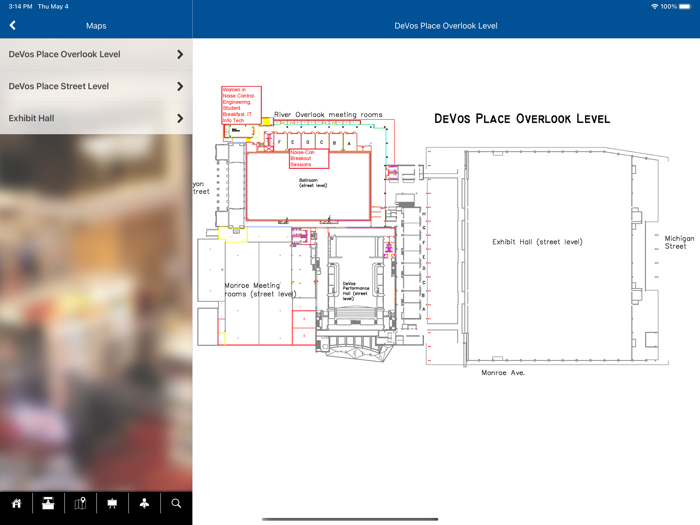Tap the DeVos Performance Hall label
Viewport: 700px width, 525px height.
click(354, 291)
